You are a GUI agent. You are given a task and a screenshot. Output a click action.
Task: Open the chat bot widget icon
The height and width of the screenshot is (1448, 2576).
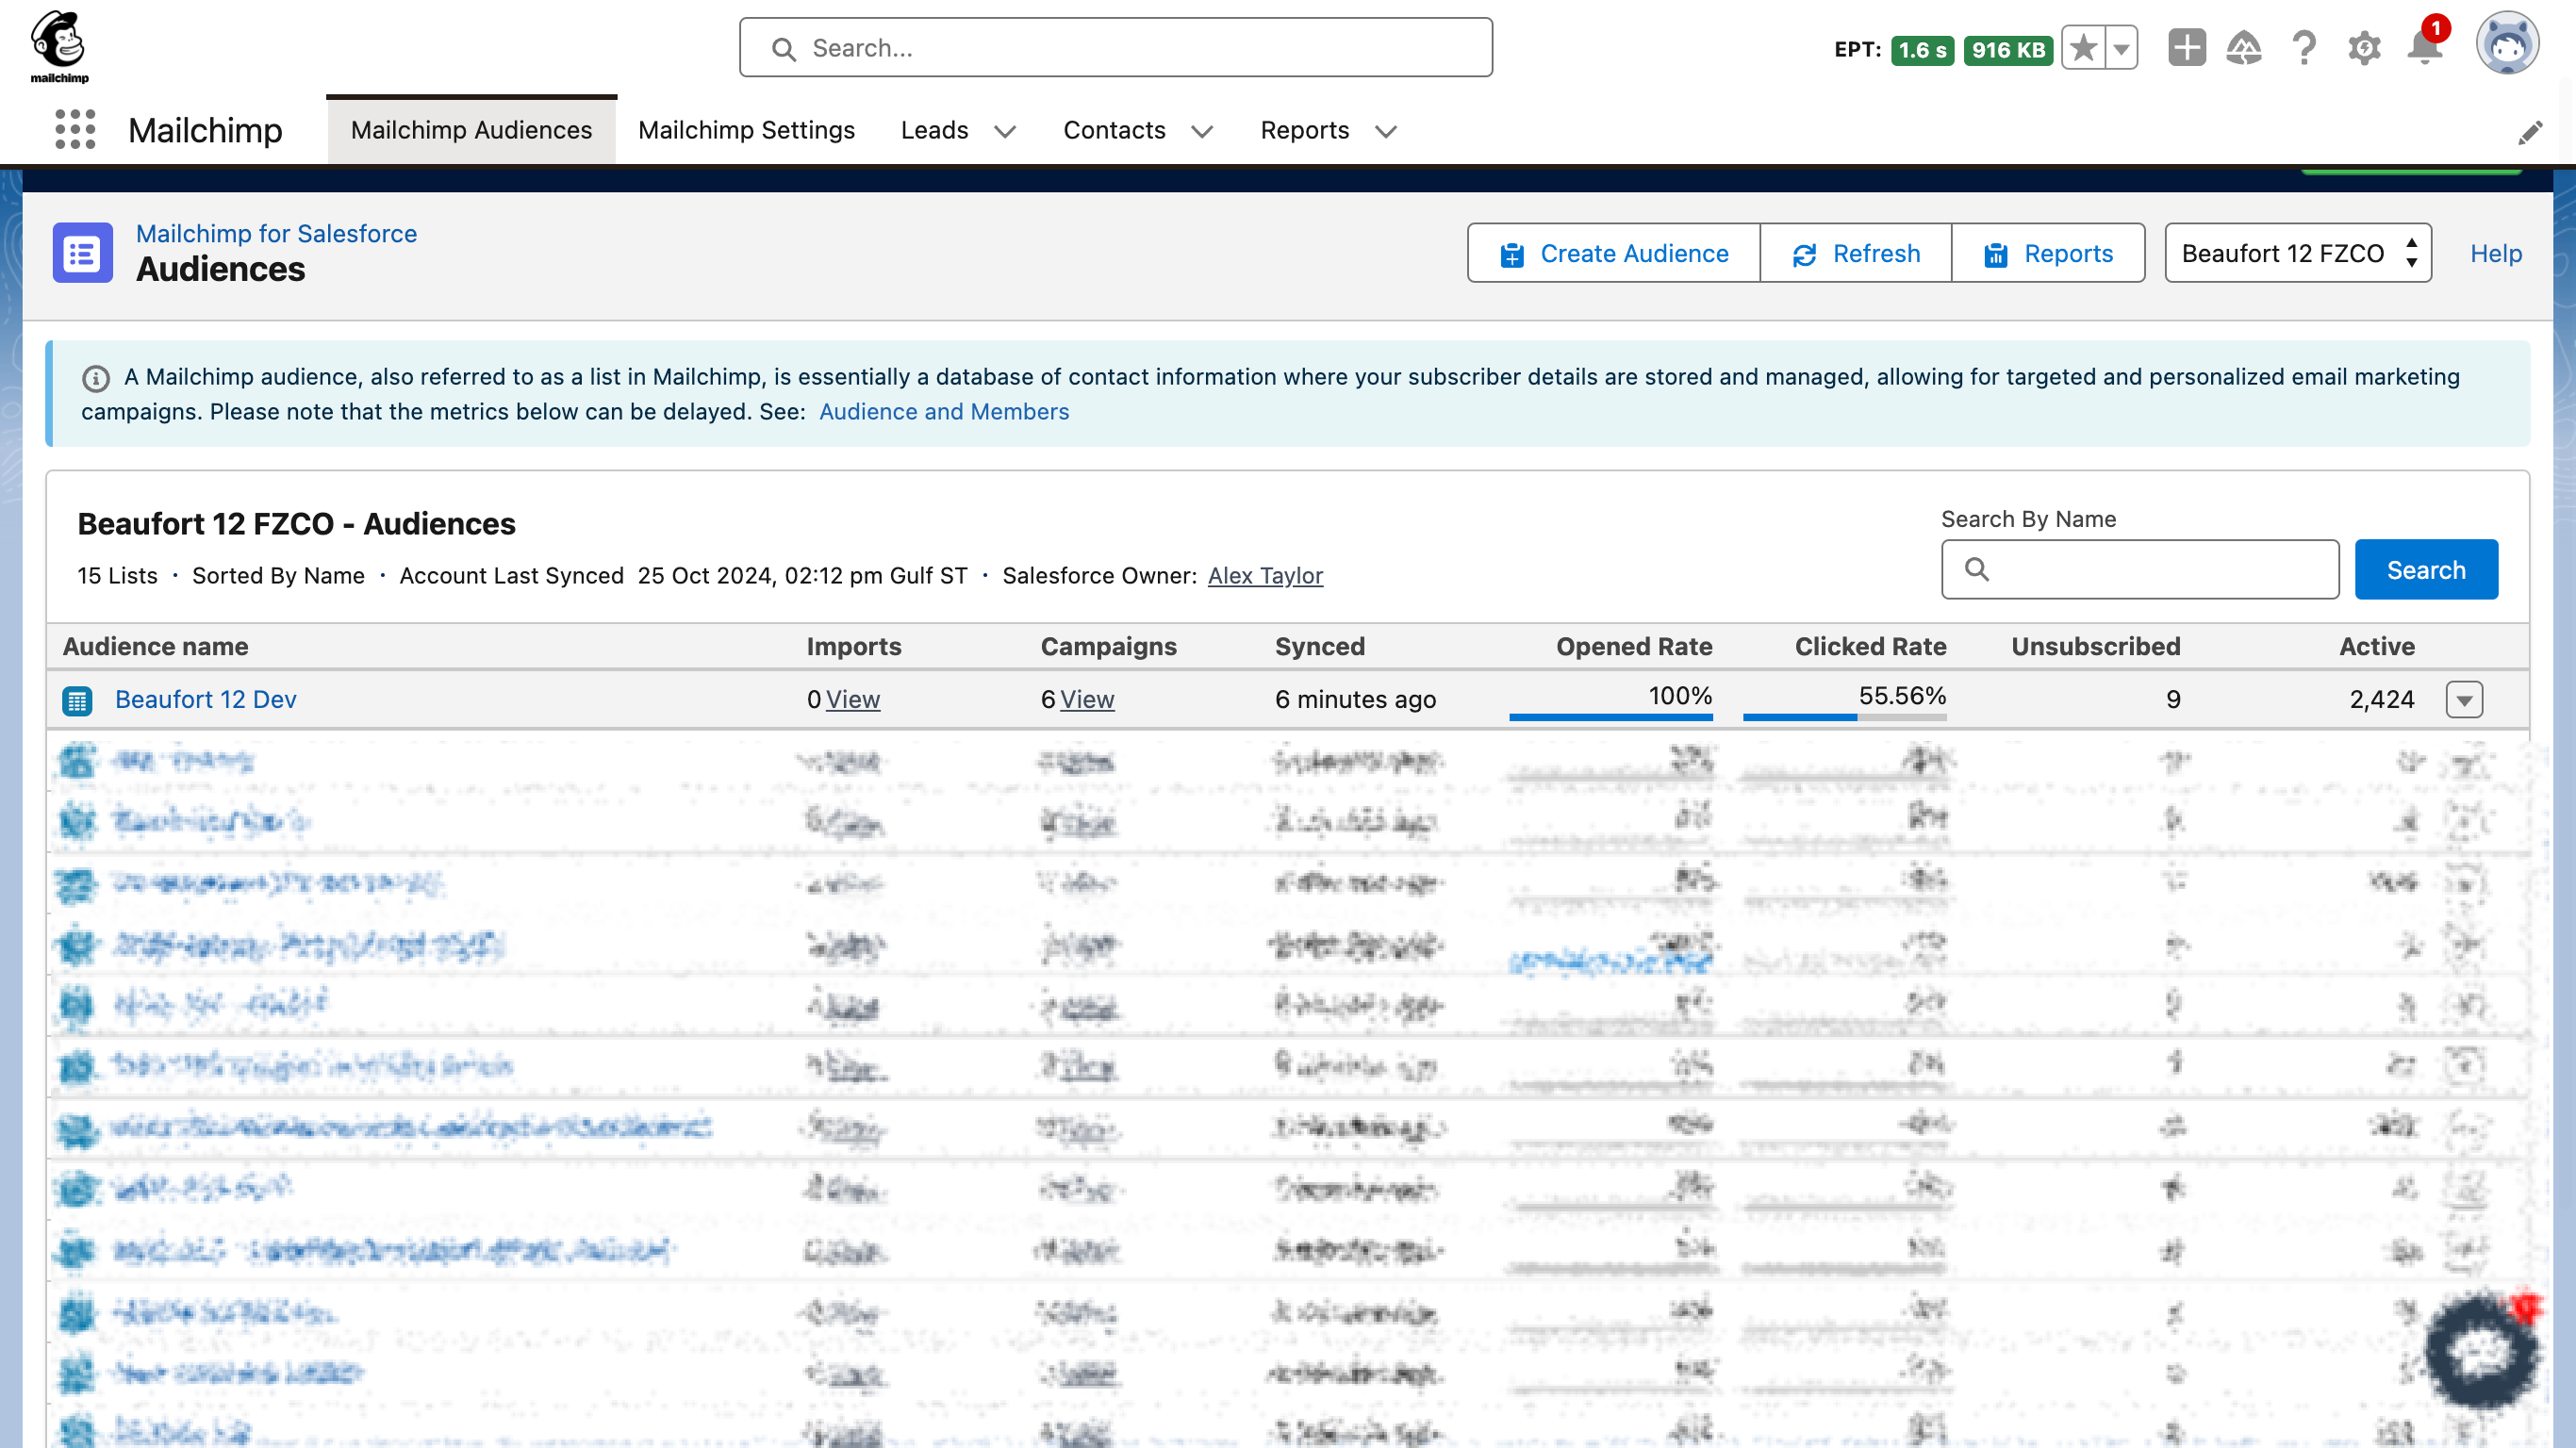[x=2482, y=1350]
